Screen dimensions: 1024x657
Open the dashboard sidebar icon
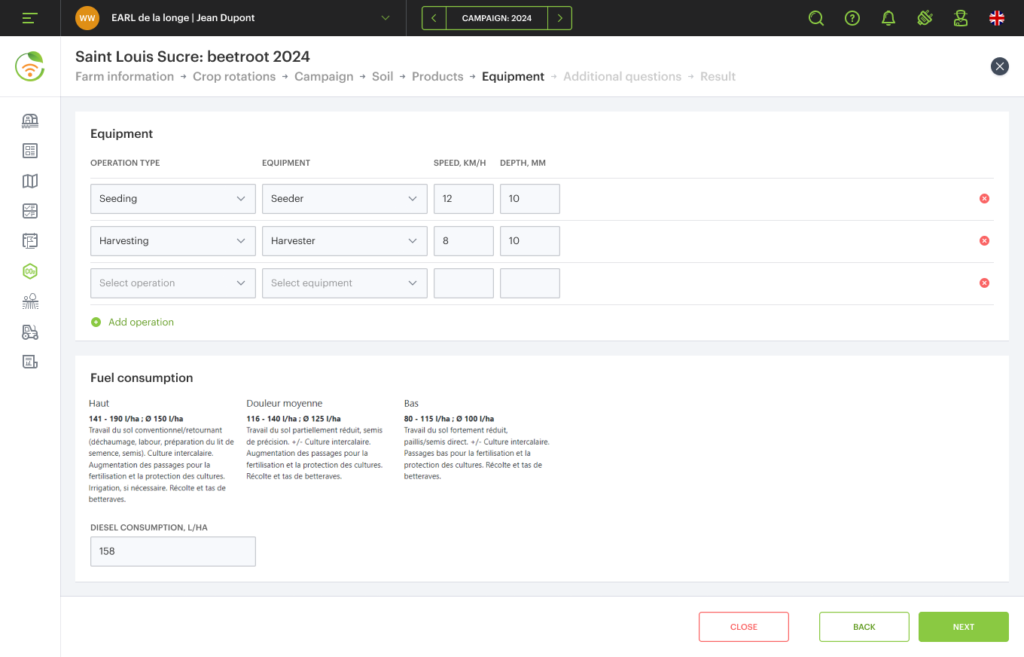coord(30,151)
